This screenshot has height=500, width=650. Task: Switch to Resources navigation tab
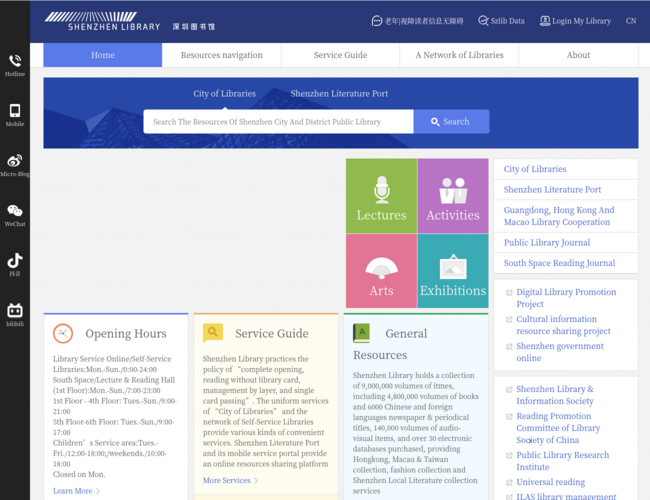(222, 55)
